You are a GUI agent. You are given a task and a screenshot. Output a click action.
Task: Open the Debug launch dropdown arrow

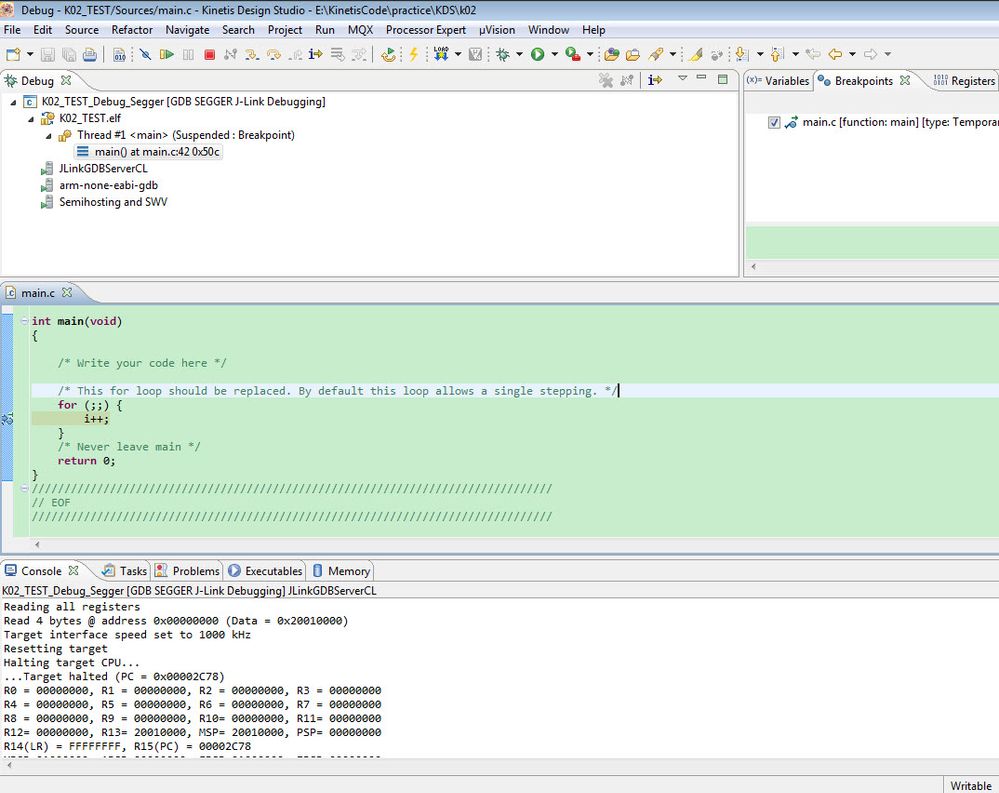[519, 55]
